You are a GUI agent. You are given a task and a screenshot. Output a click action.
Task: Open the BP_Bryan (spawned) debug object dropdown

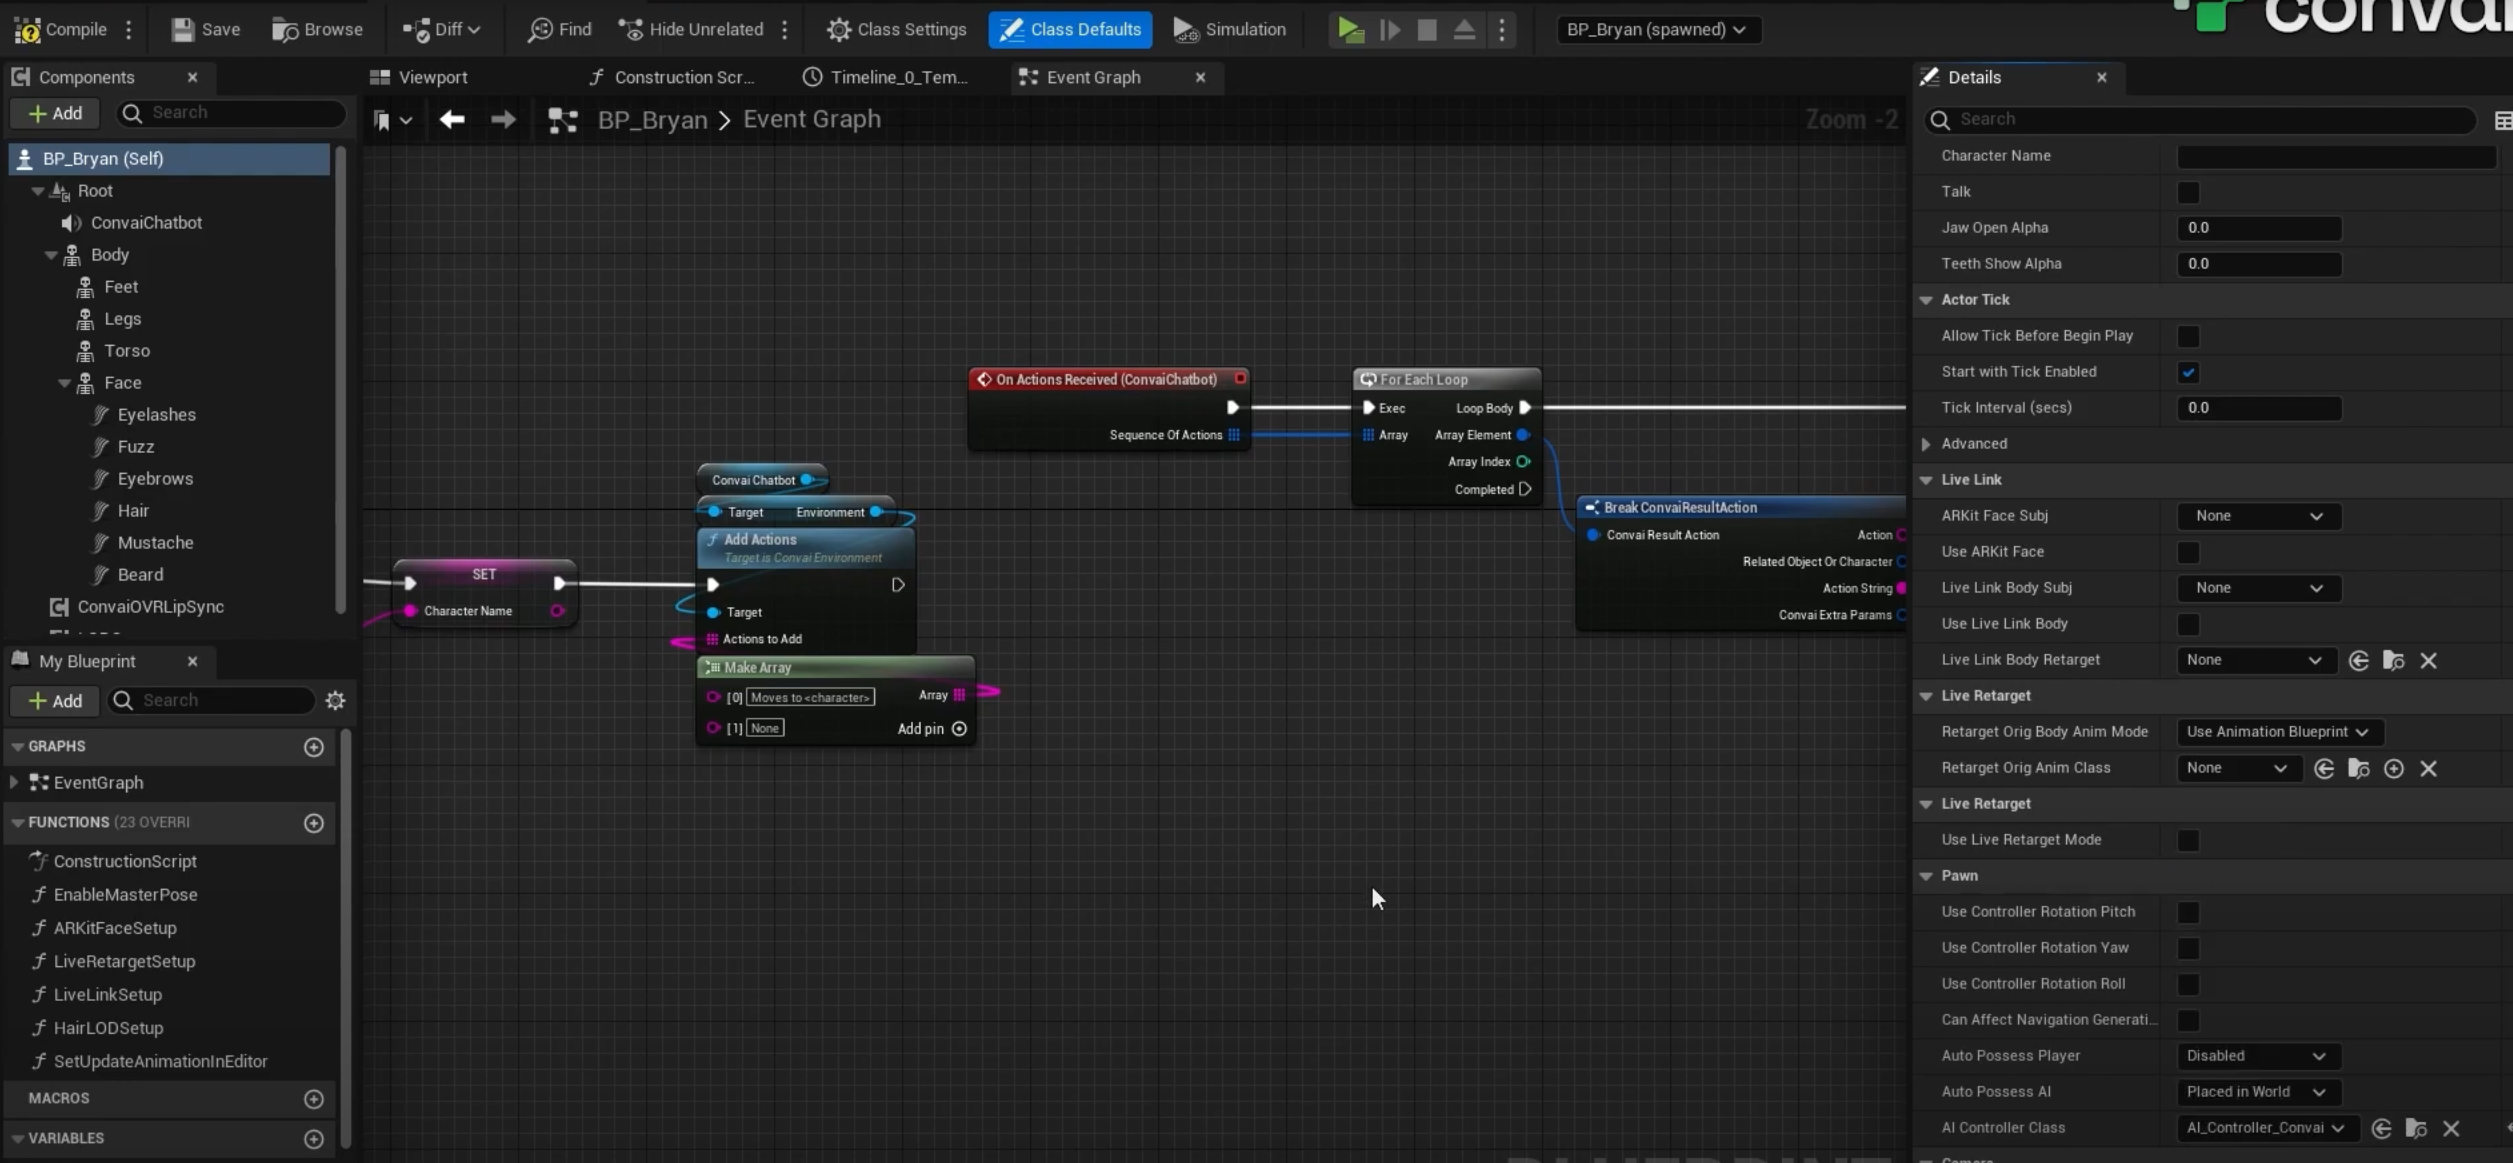click(x=1656, y=29)
